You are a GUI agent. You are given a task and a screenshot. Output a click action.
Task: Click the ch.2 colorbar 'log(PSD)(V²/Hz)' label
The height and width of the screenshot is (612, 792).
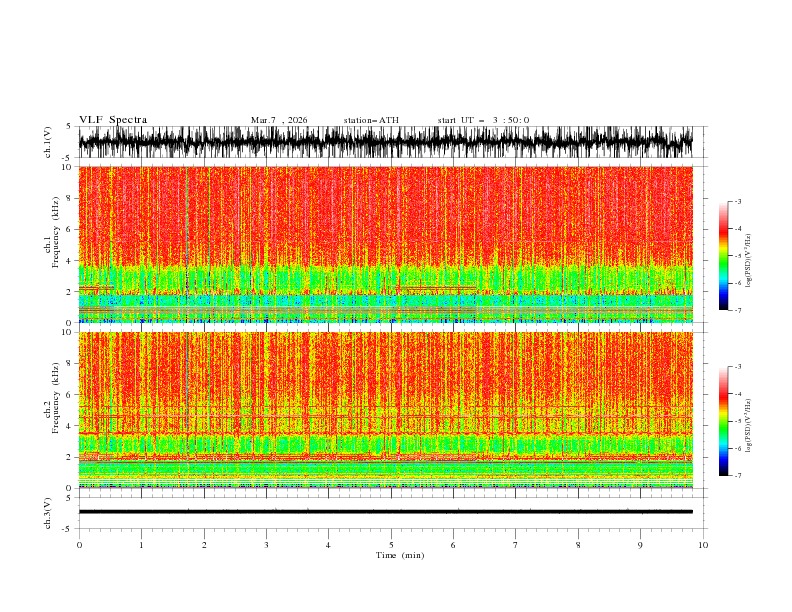[748, 426]
